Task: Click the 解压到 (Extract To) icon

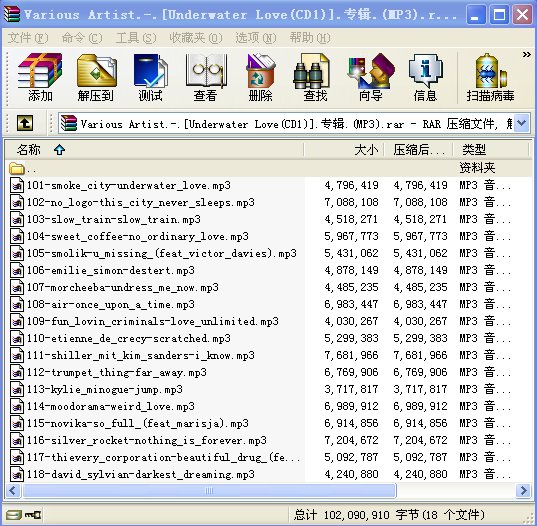Action: pos(96,77)
